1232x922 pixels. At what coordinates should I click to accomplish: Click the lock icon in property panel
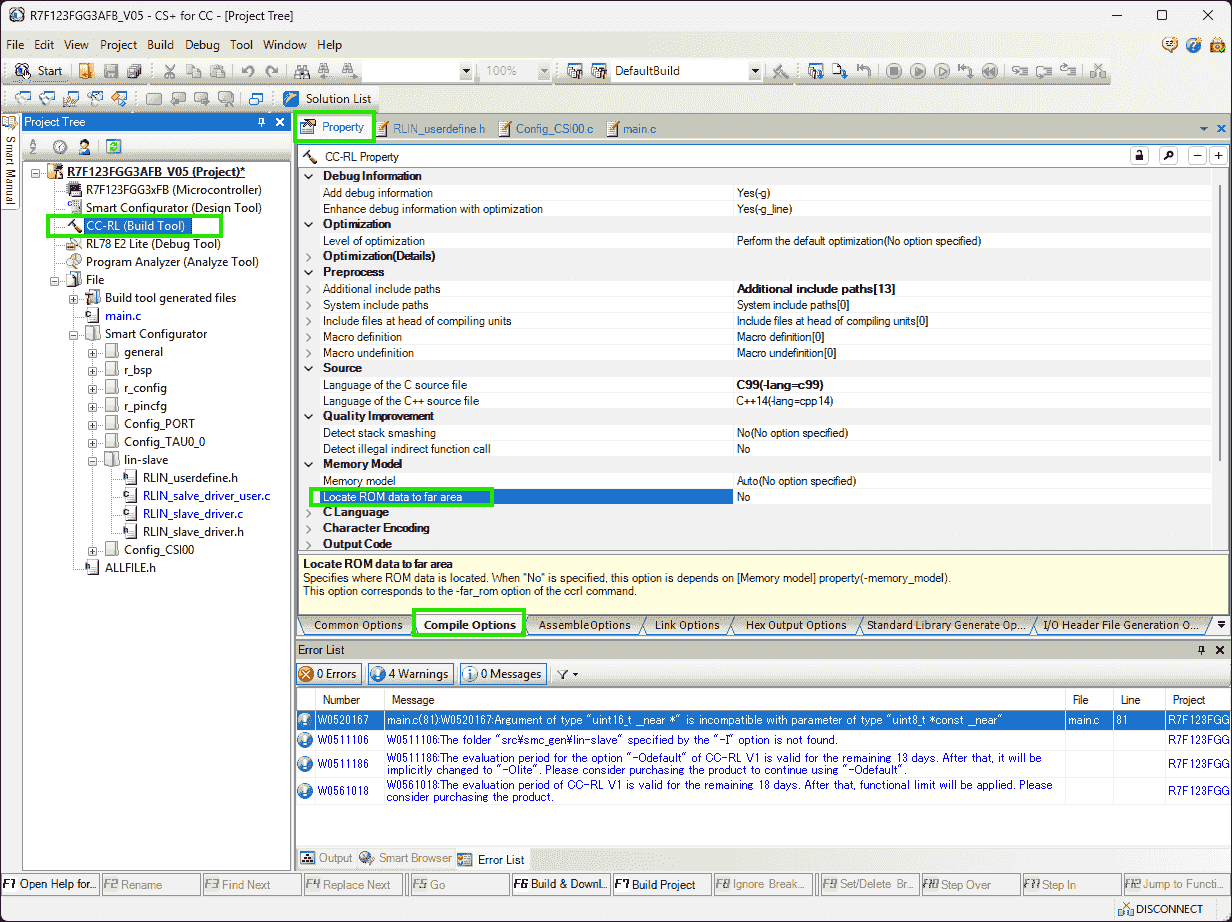(x=1138, y=156)
